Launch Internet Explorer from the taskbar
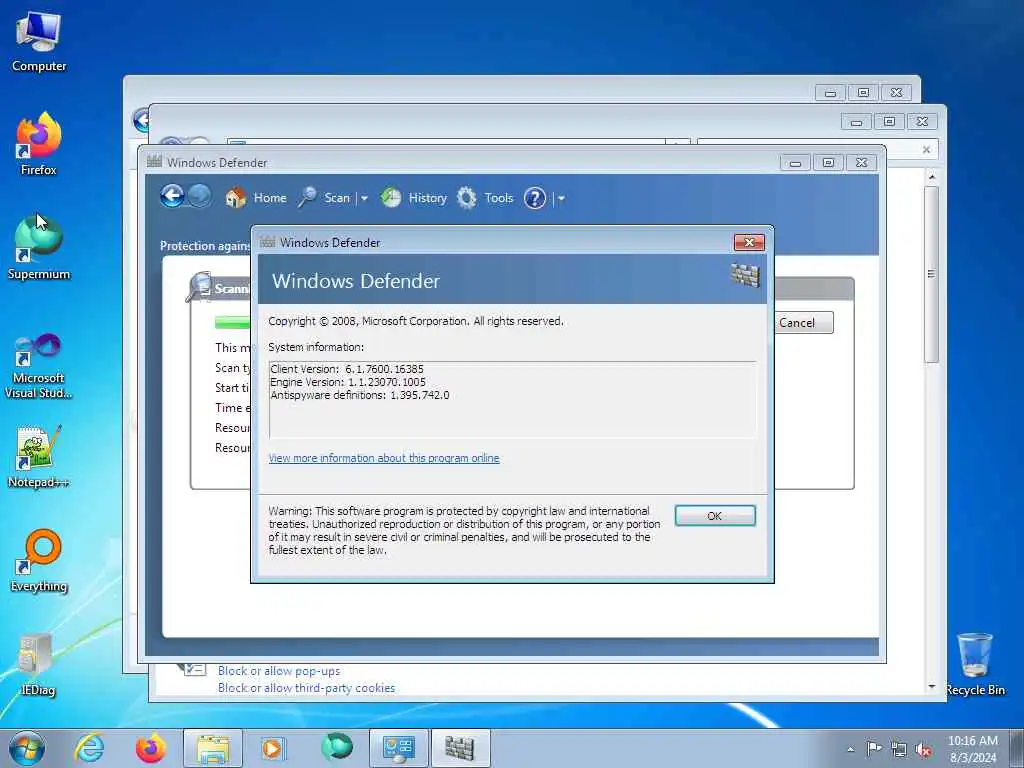The height and width of the screenshot is (768, 1024). point(89,748)
